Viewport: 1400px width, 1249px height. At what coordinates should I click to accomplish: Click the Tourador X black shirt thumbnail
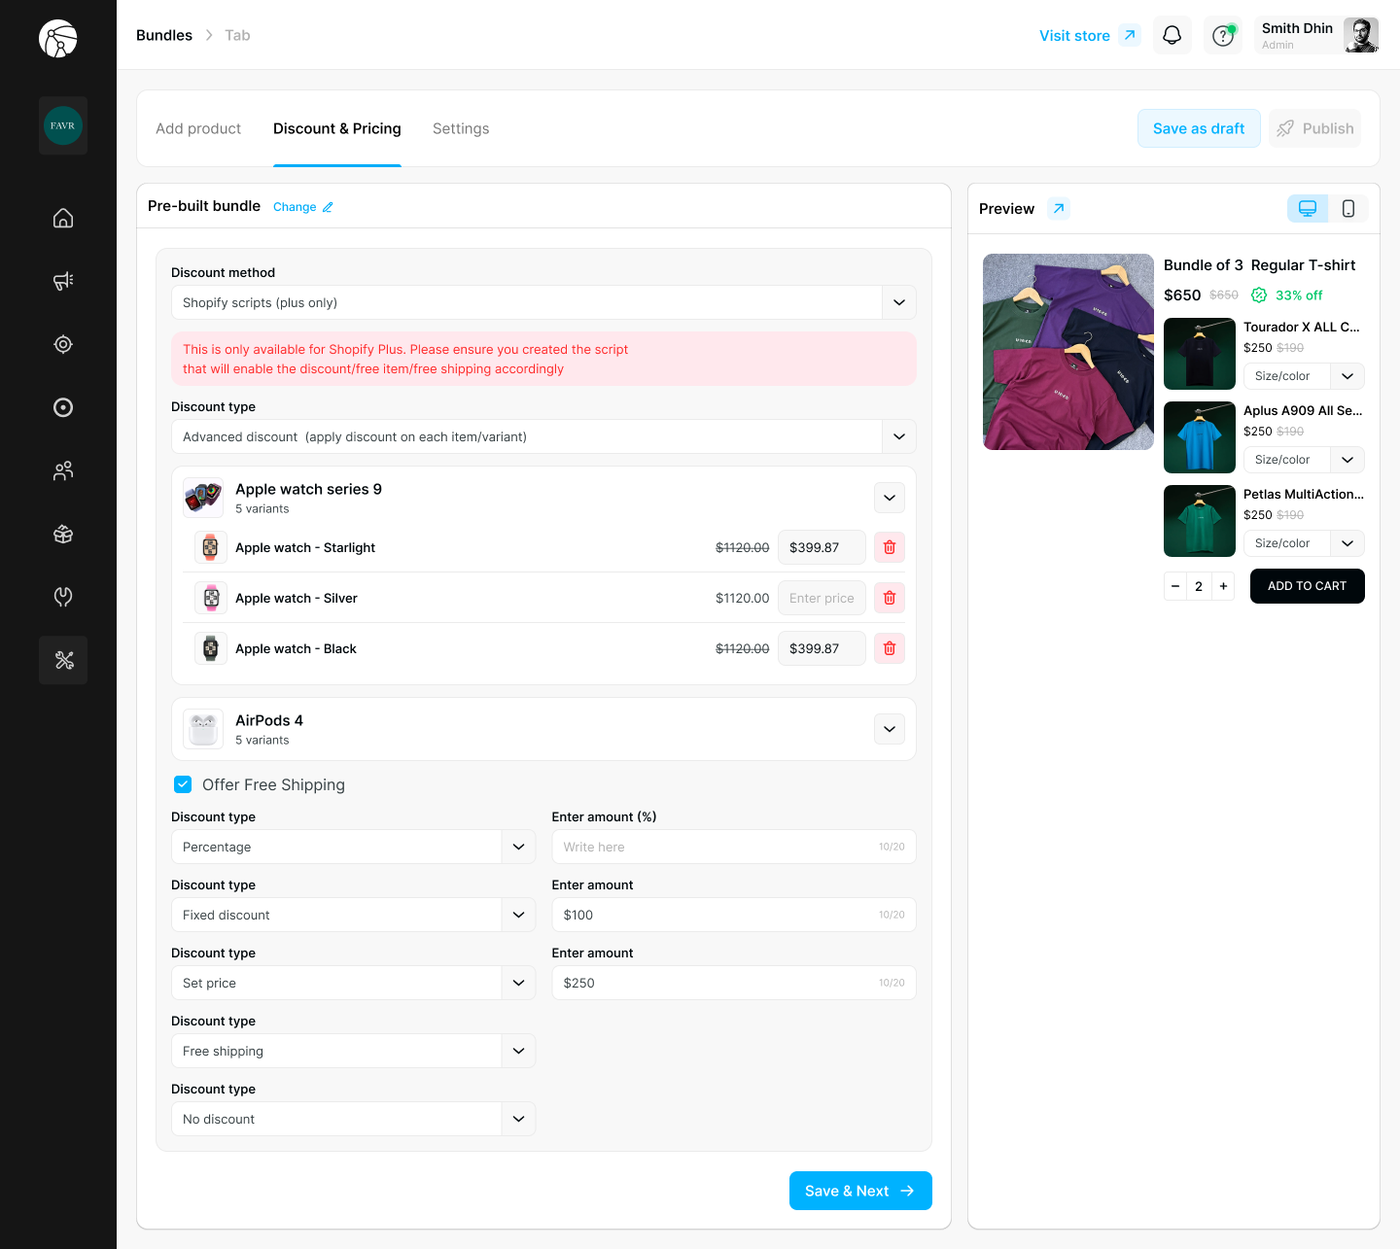[1200, 354]
